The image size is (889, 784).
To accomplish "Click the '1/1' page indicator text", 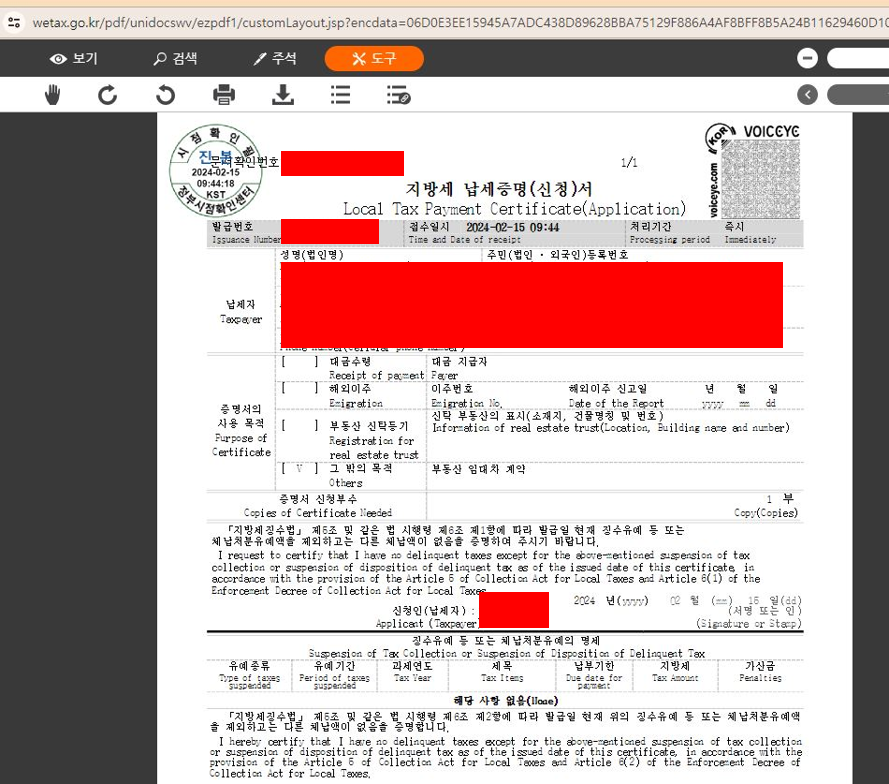I will point(629,163).
